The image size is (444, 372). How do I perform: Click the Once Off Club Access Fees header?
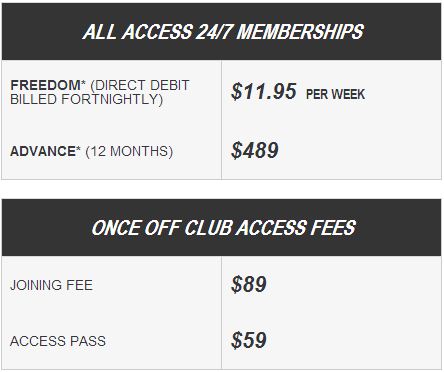click(x=223, y=228)
